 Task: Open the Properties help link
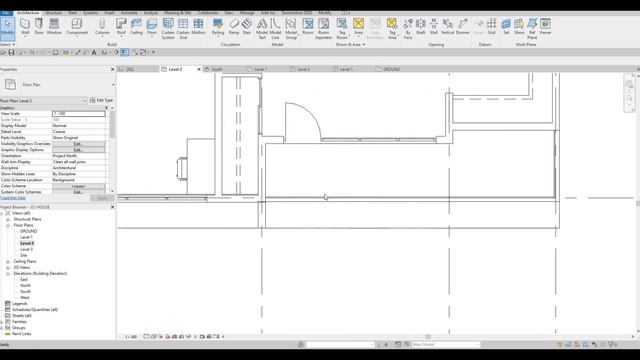pos(13,198)
